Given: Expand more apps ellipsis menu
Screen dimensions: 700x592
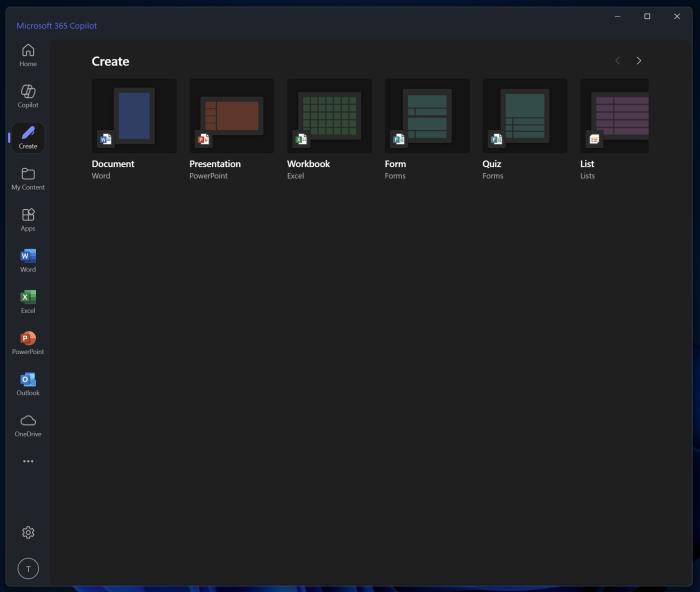Looking at the screenshot, I should click(28, 461).
